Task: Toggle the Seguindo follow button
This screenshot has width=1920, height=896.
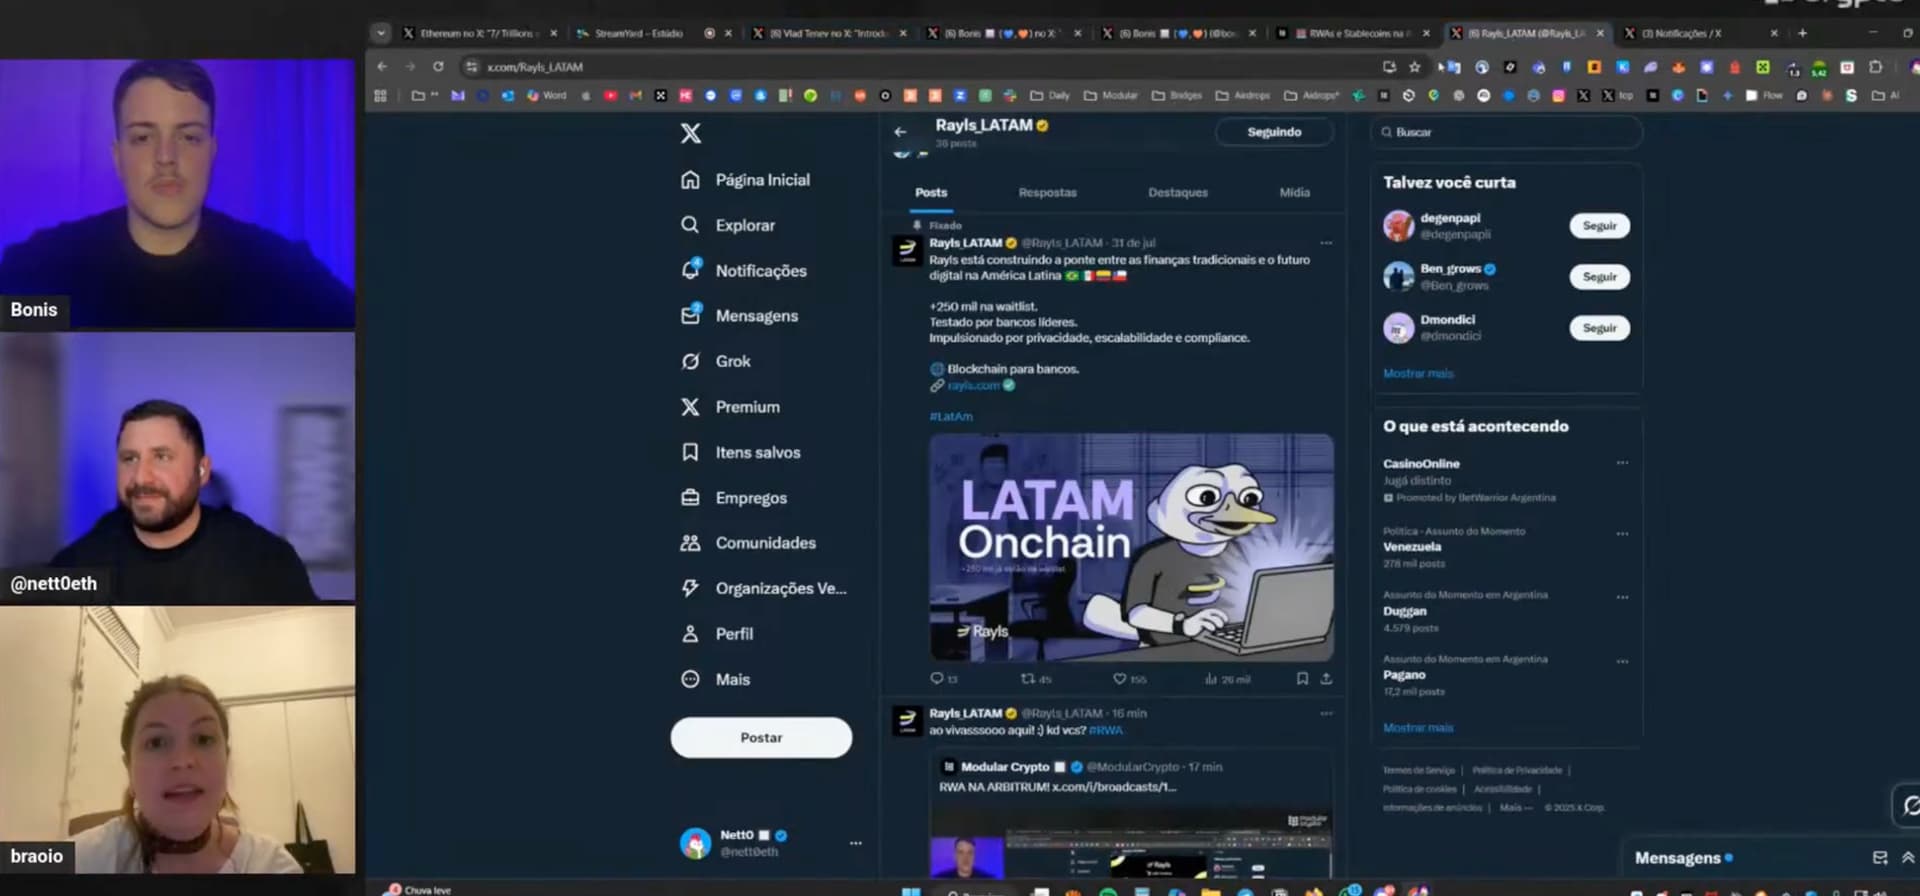Action: (1274, 132)
